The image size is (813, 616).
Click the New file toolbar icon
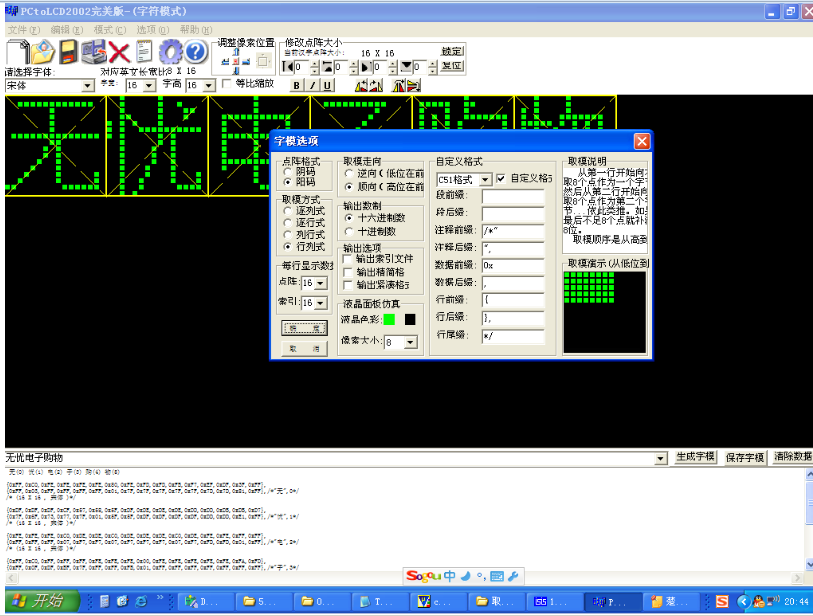(x=17, y=52)
